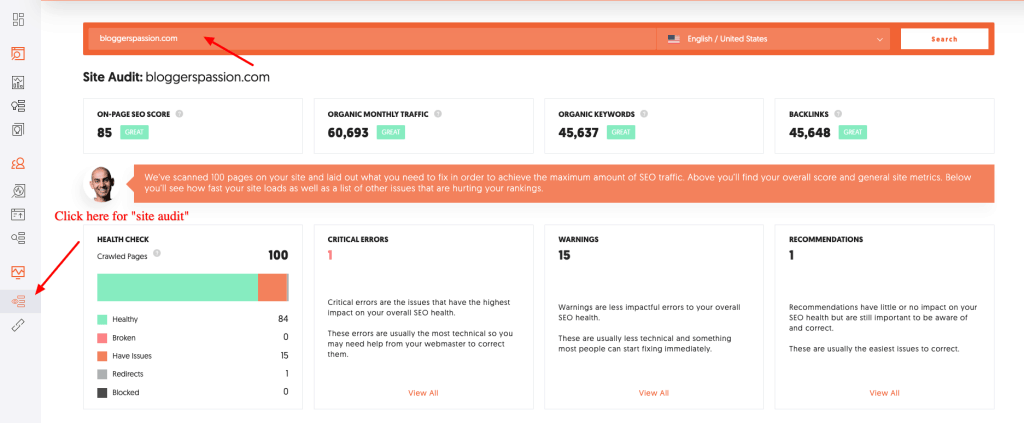Image resolution: width=1024 pixels, height=423 pixels.
Task: Click the green Healthy legend swatch
Action: tap(102, 319)
